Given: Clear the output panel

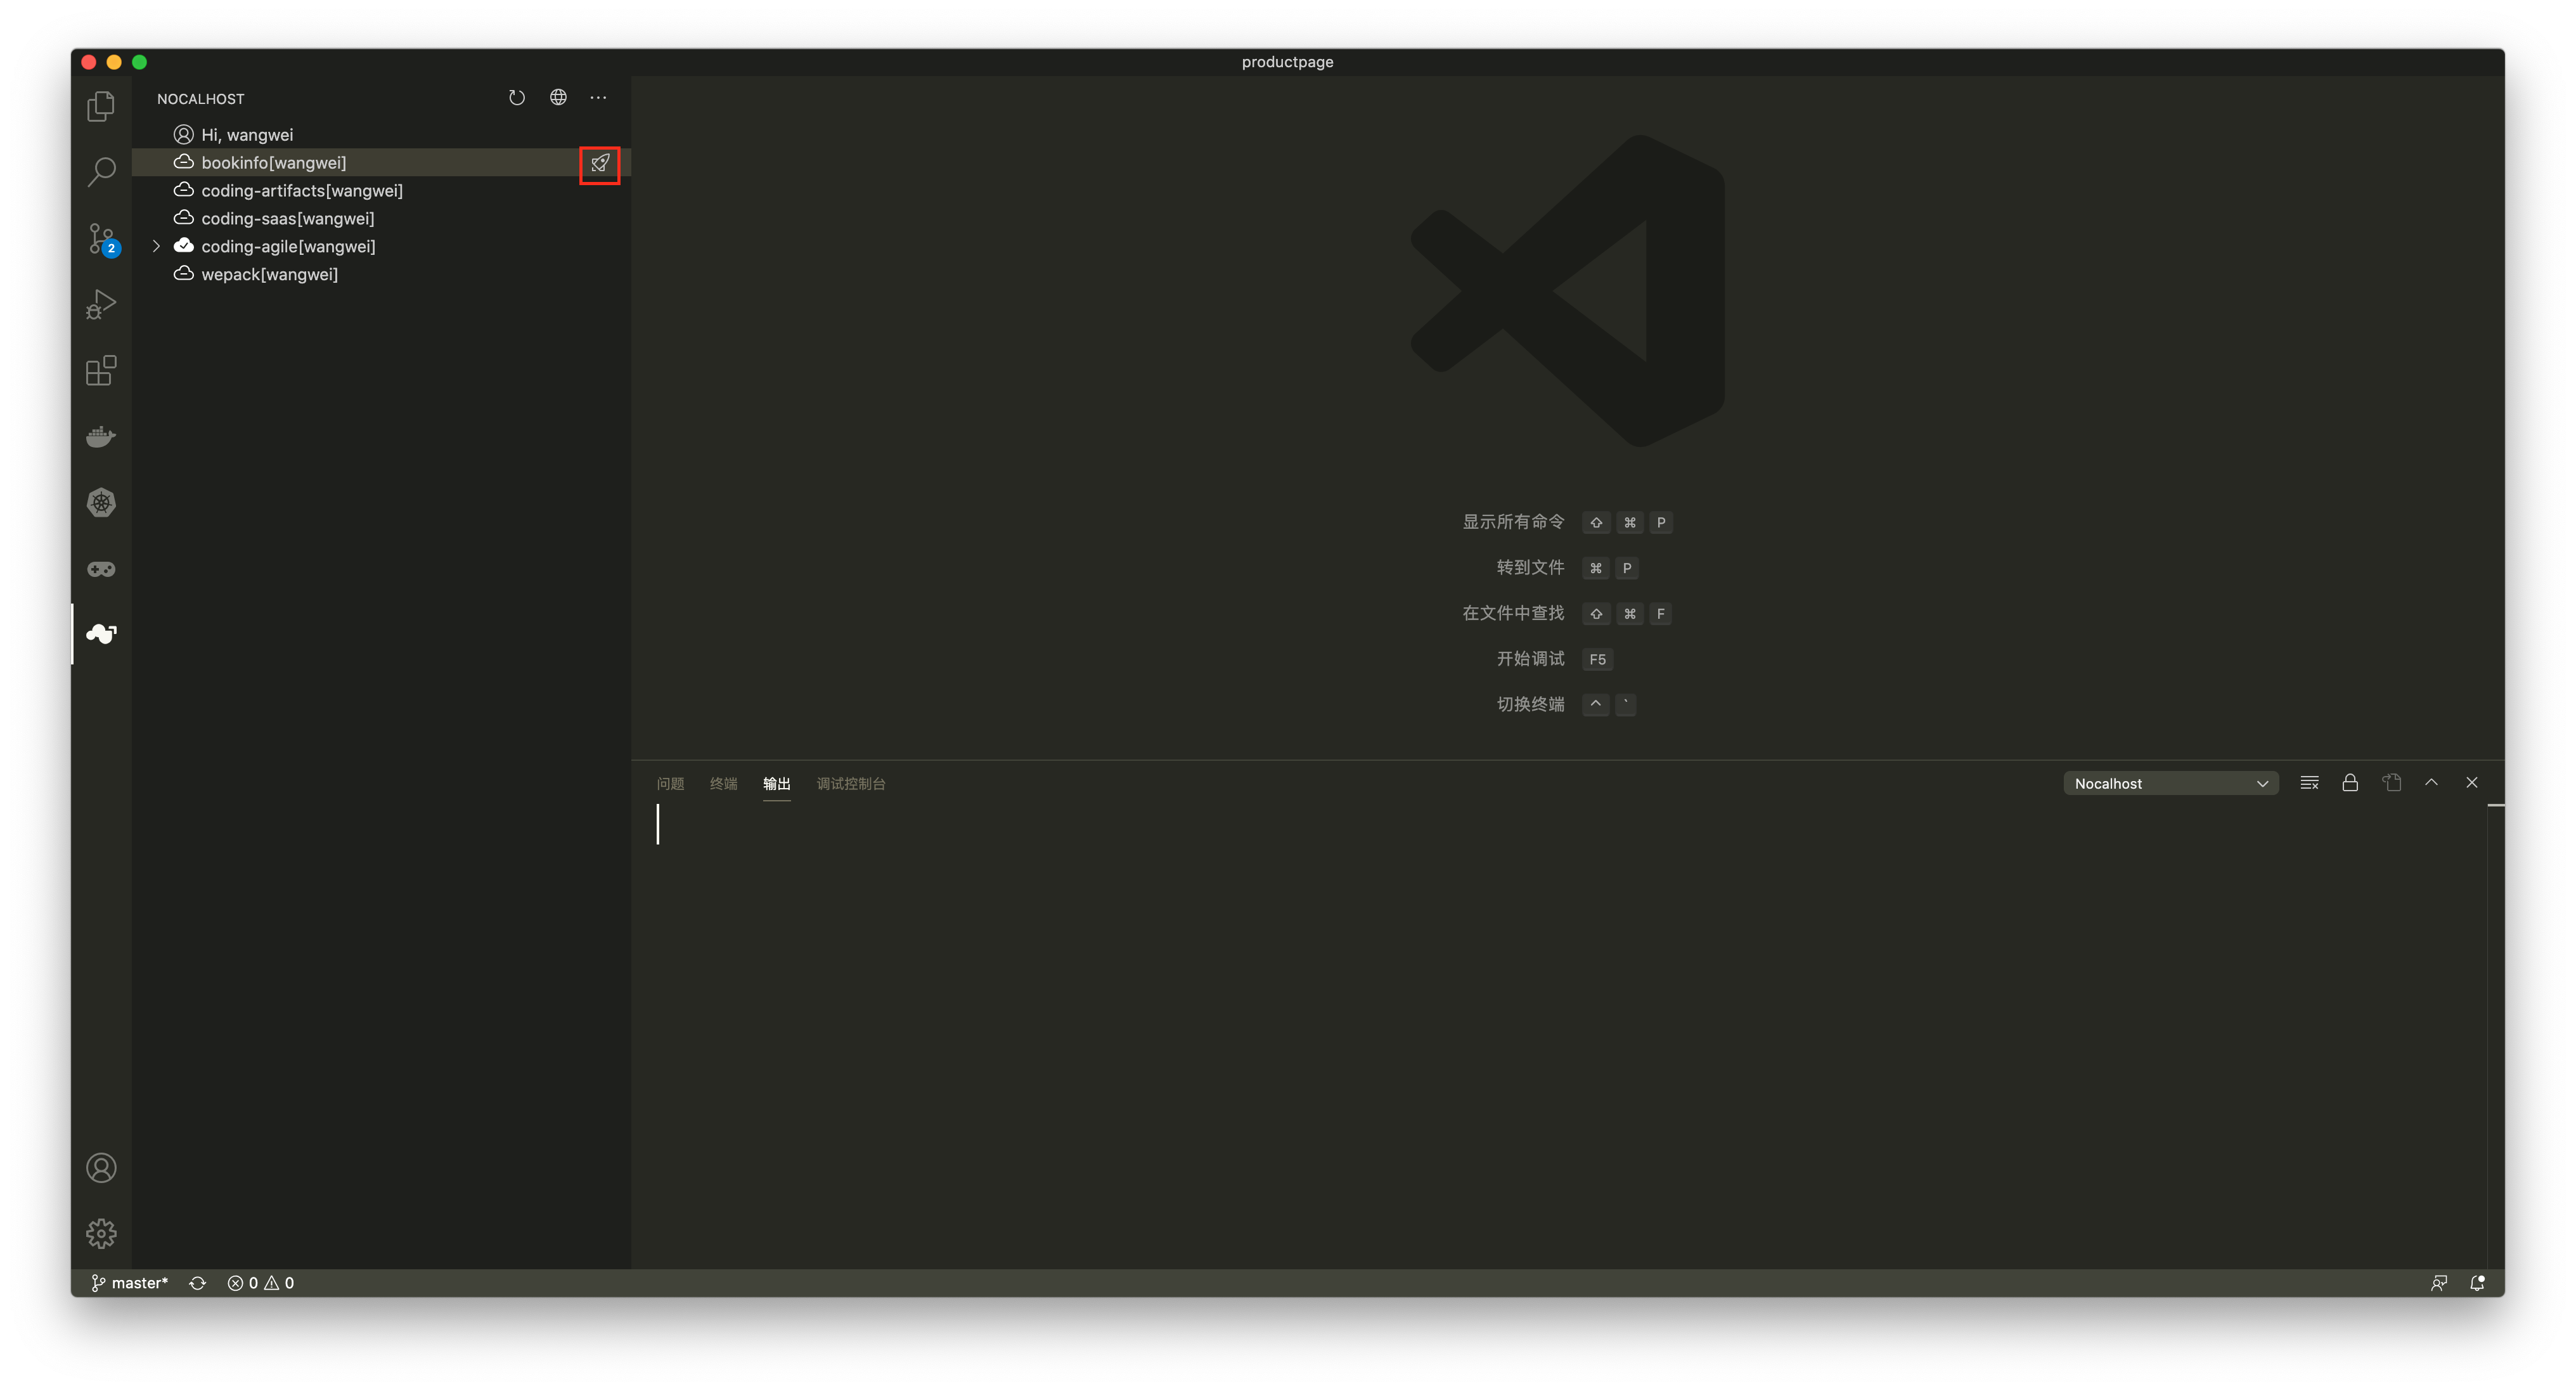Looking at the screenshot, I should tap(2309, 783).
